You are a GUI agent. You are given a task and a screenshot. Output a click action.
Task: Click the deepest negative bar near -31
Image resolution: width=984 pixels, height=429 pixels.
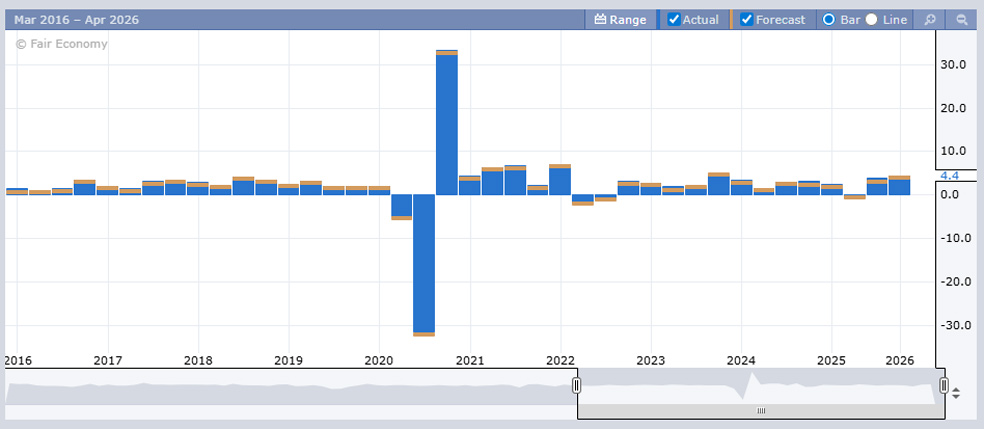tap(424, 265)
